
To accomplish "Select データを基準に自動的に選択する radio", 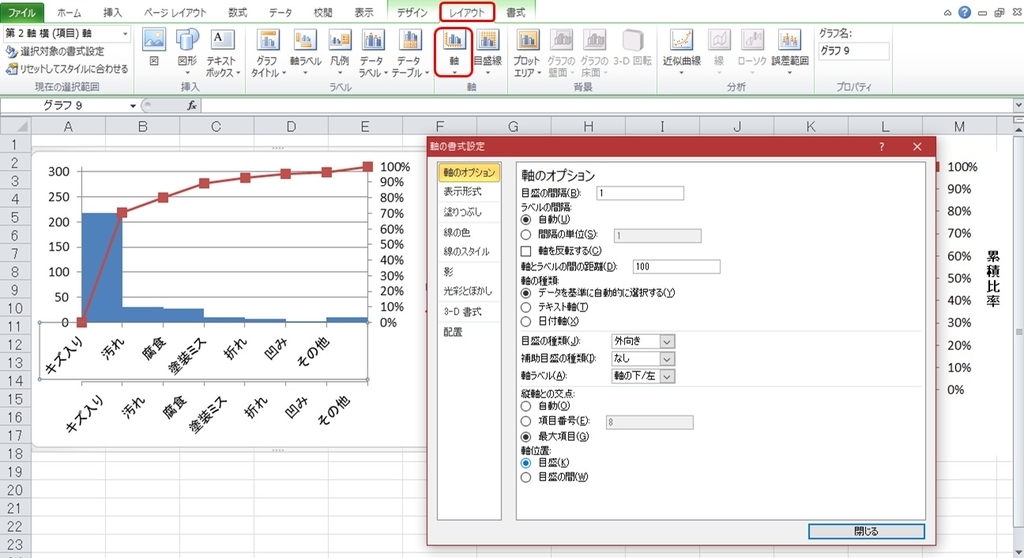I will point(526,293).
